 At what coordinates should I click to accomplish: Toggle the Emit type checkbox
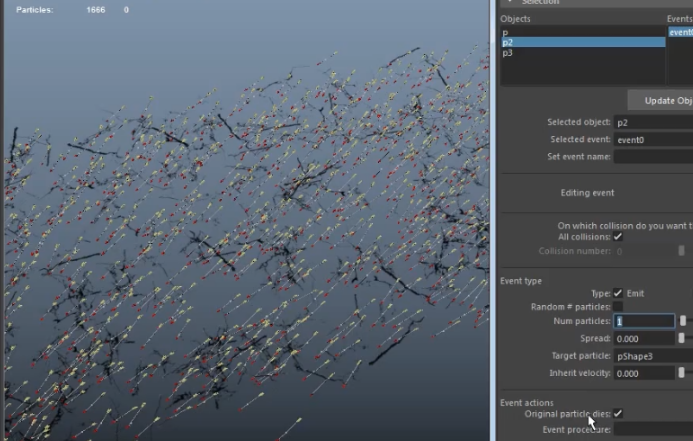[618, 293]
